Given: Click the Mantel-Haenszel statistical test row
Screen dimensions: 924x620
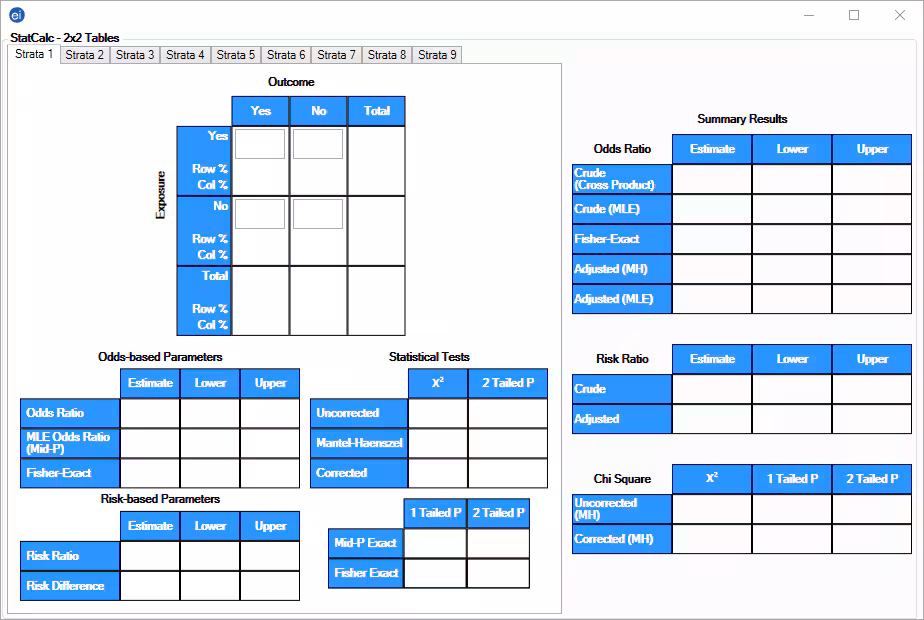Looking at the screenshot, I should (358, 442).
